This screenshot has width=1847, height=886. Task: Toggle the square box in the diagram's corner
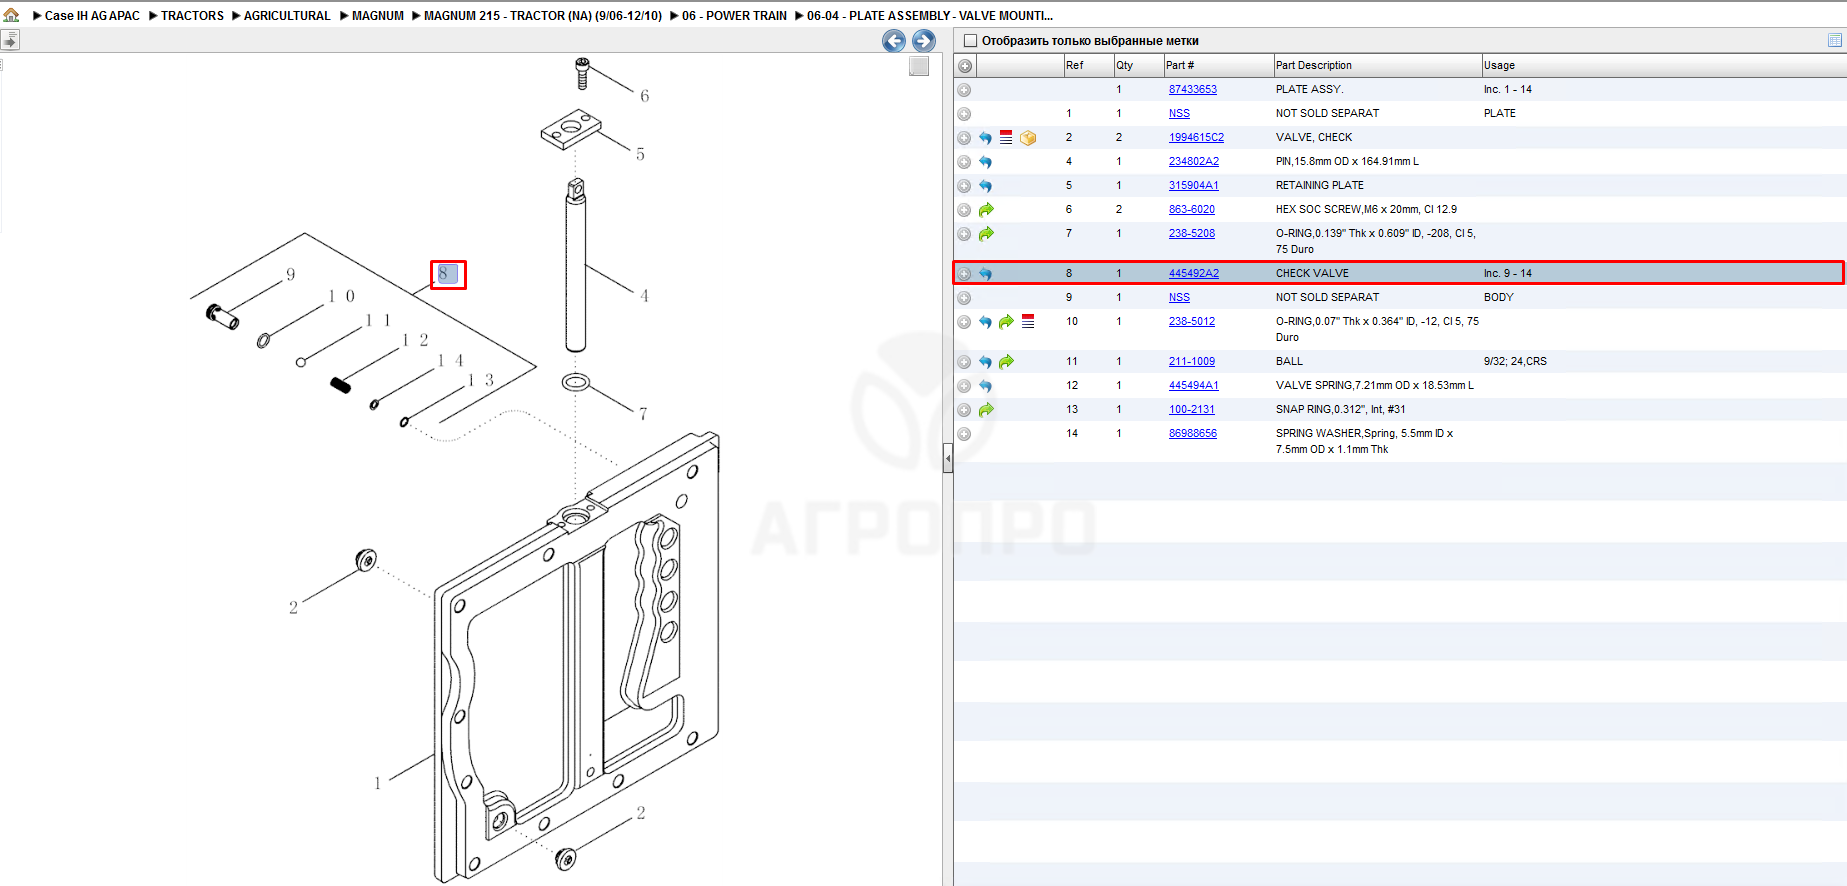(x=919, y=66)
